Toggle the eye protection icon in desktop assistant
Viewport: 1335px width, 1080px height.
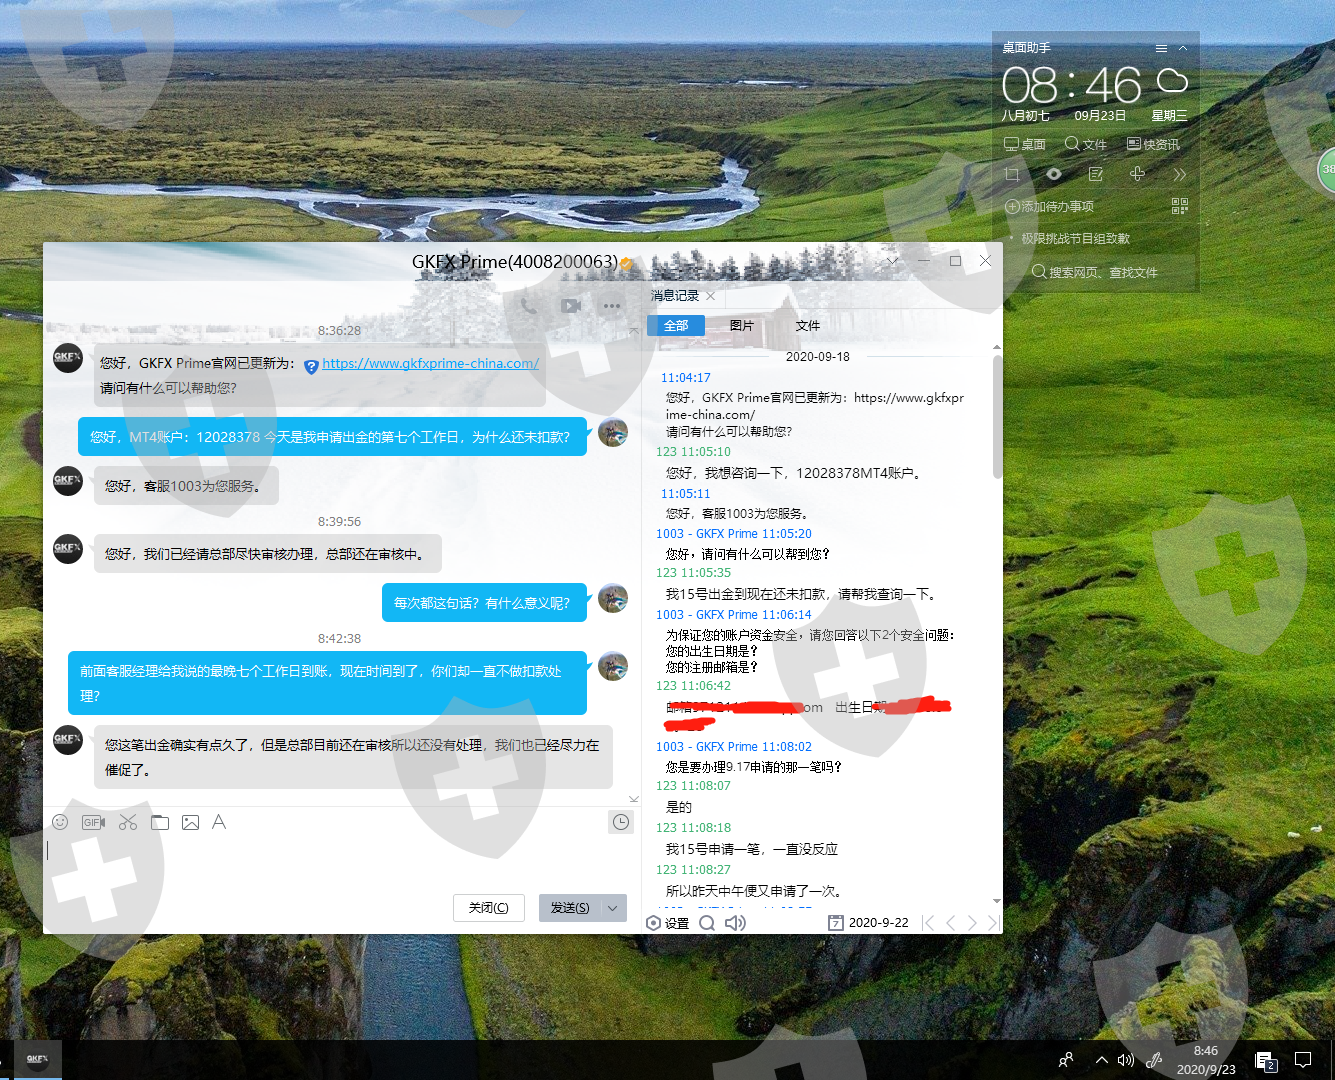pos(1054,174)
